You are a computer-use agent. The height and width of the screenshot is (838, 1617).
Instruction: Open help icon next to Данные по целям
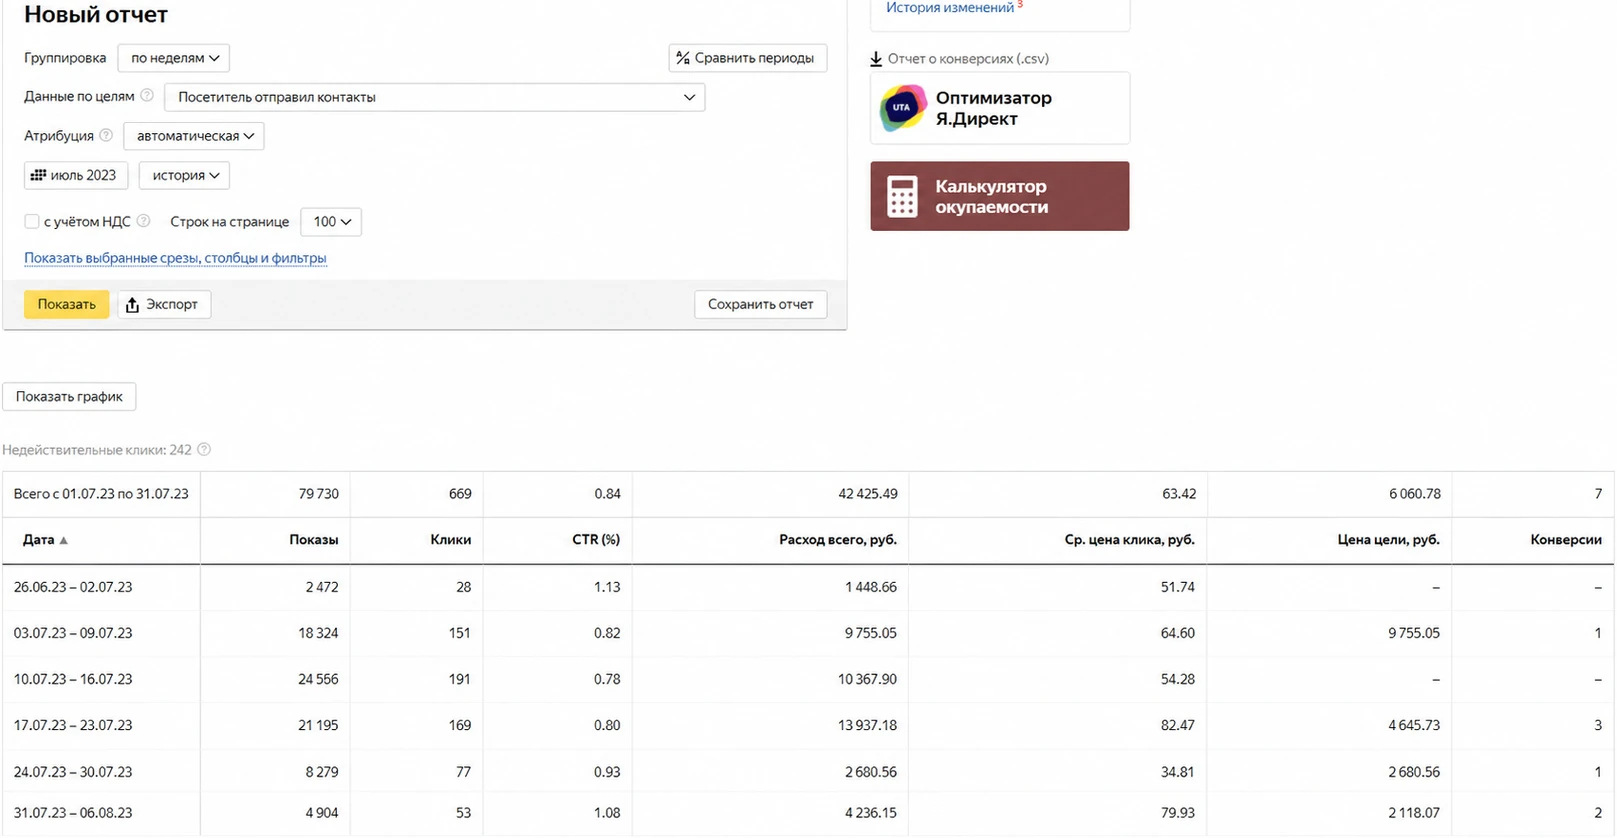point(147,96)
